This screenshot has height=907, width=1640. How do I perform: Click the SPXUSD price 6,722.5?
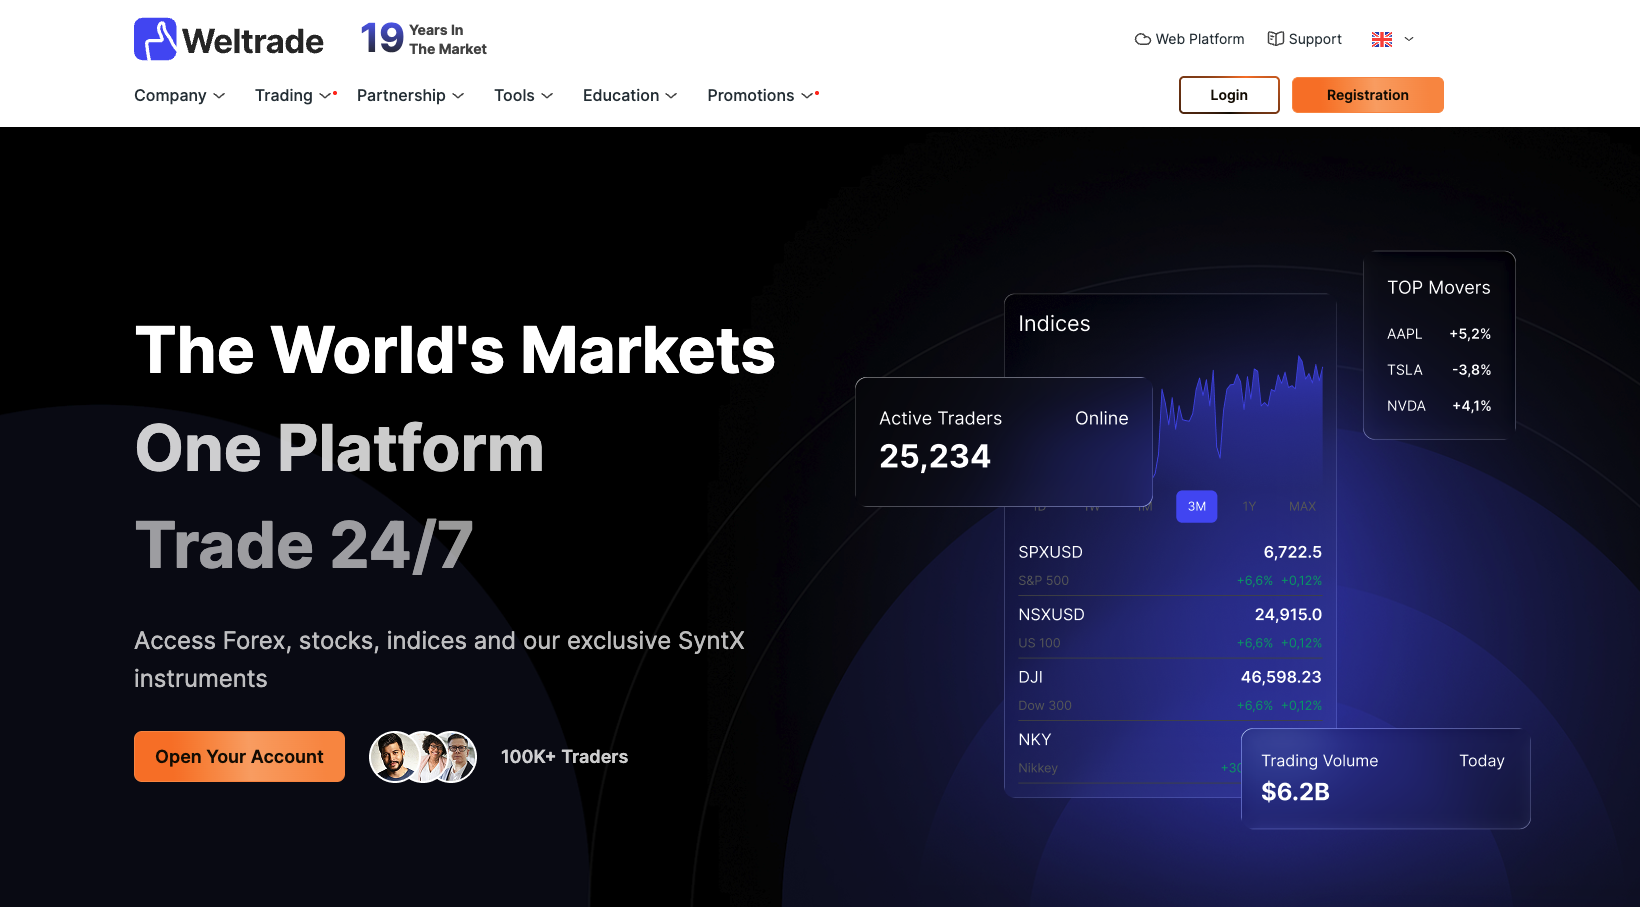coord(1292,552)
